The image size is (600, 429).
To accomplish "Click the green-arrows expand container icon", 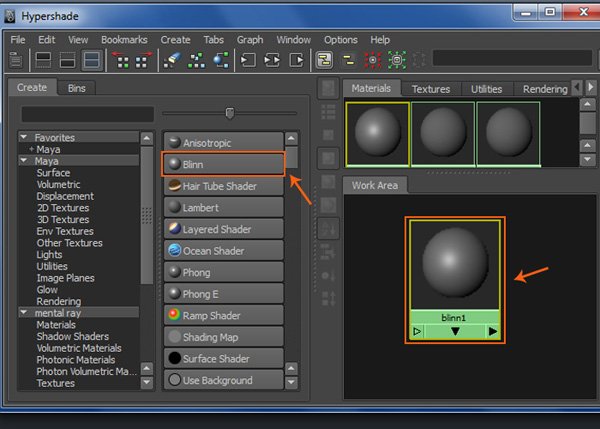I will click(x=397, y=60).
